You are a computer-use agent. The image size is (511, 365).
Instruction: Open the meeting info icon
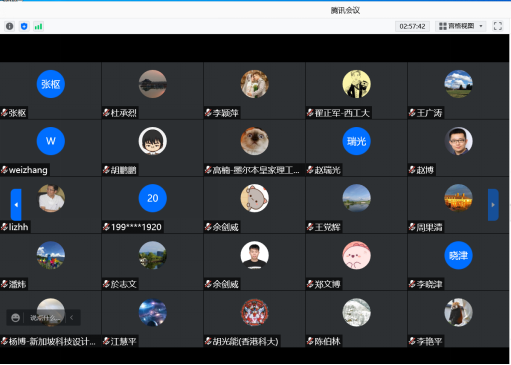pos(10,26)
